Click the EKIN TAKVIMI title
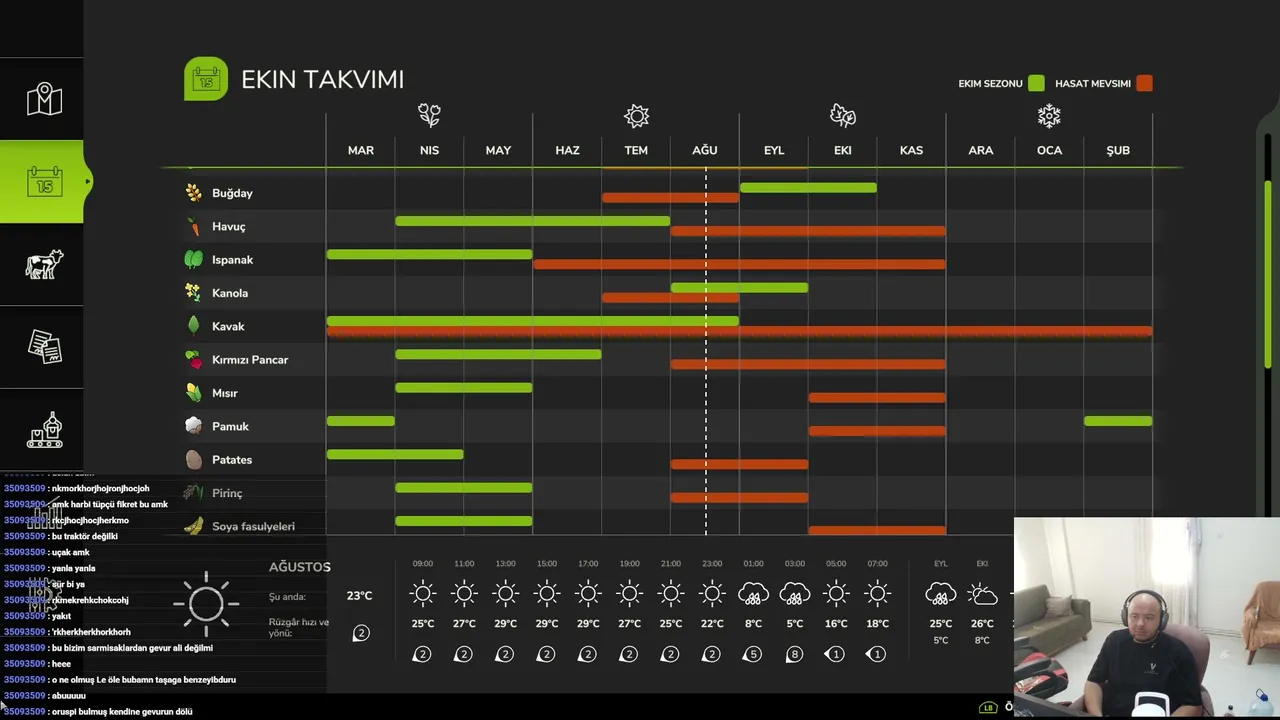 [x=322, y=80]
